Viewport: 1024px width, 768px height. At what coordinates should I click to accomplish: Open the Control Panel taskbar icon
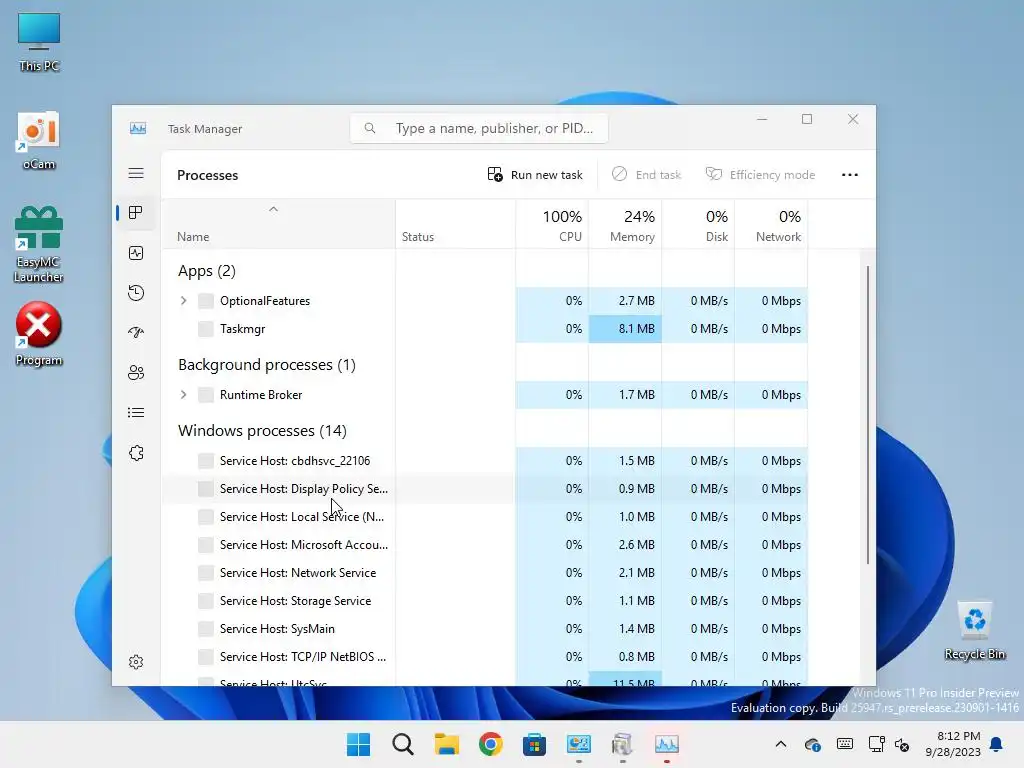pos(579,744)
